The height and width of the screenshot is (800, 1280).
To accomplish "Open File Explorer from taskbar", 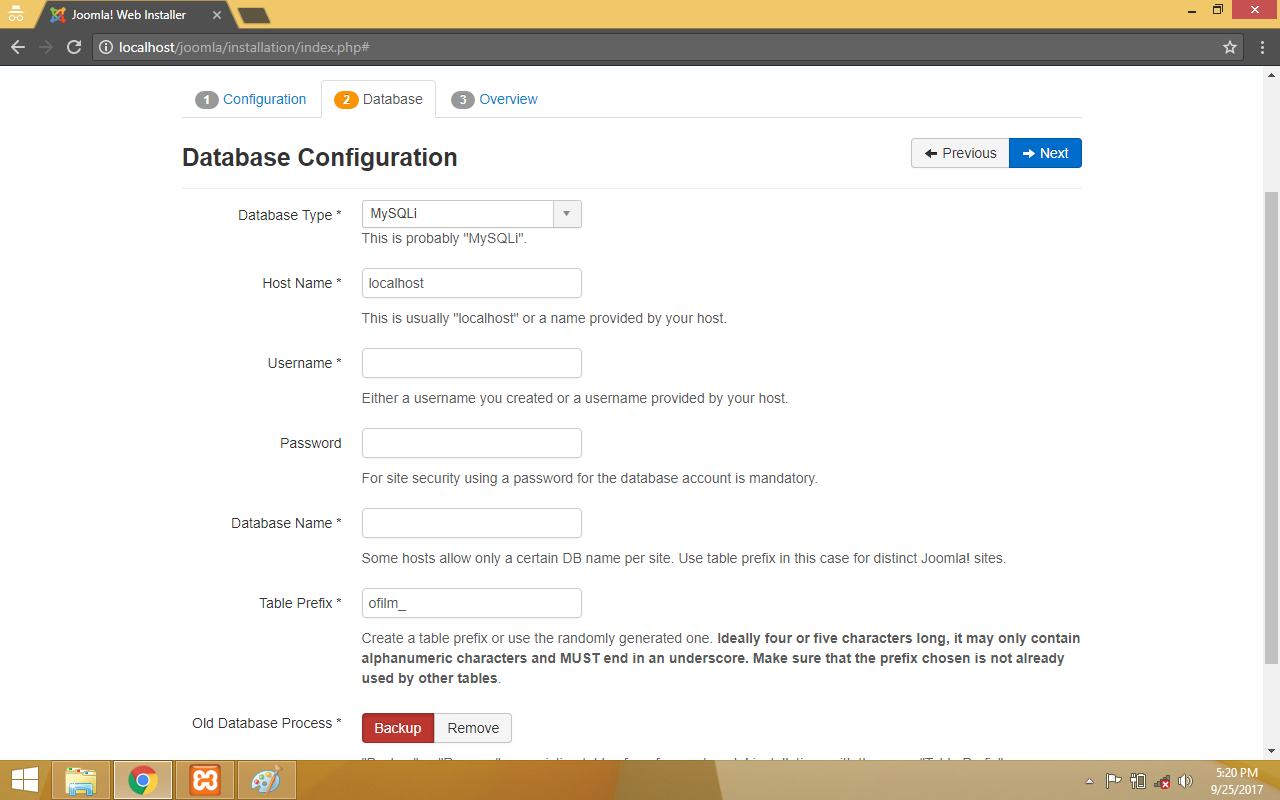I will pos(81,780).
